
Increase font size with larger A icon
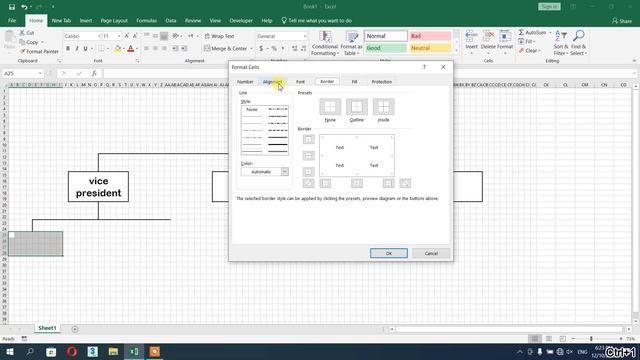(x=127, y=36)
